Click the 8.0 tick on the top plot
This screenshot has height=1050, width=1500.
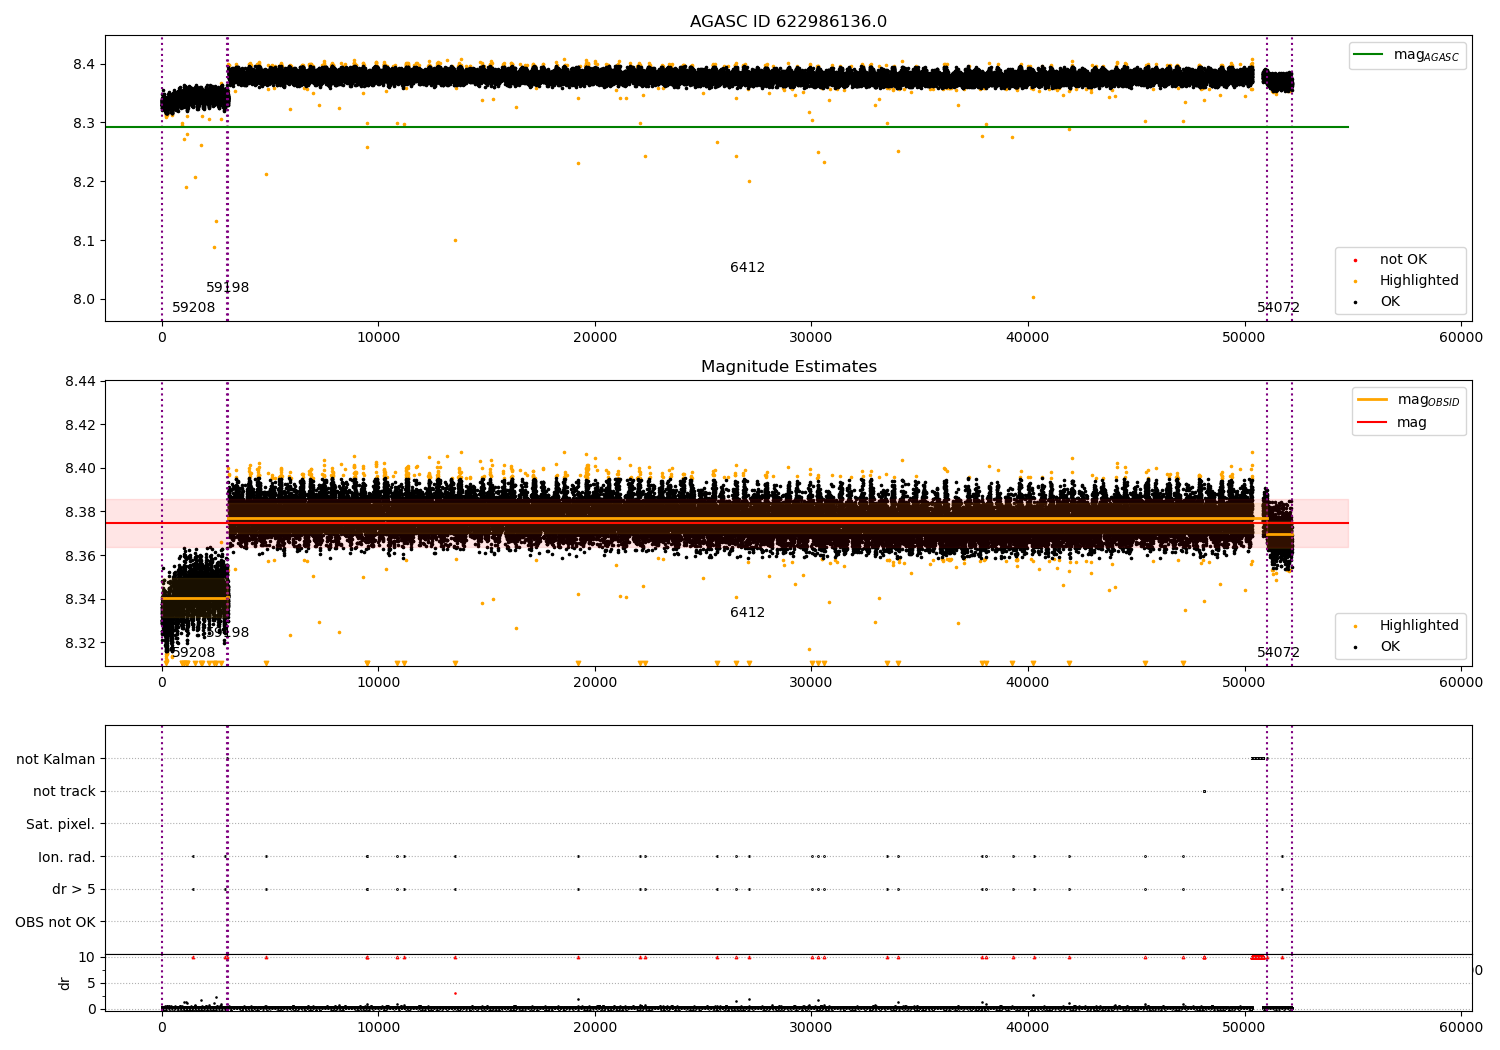(x=82, y=299)
